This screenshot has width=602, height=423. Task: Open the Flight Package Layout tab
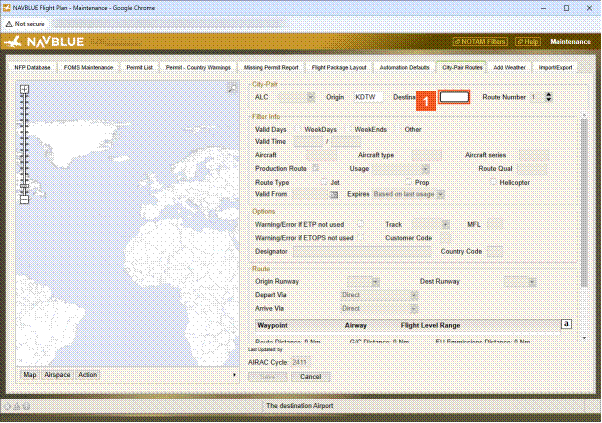click(339, 68)
